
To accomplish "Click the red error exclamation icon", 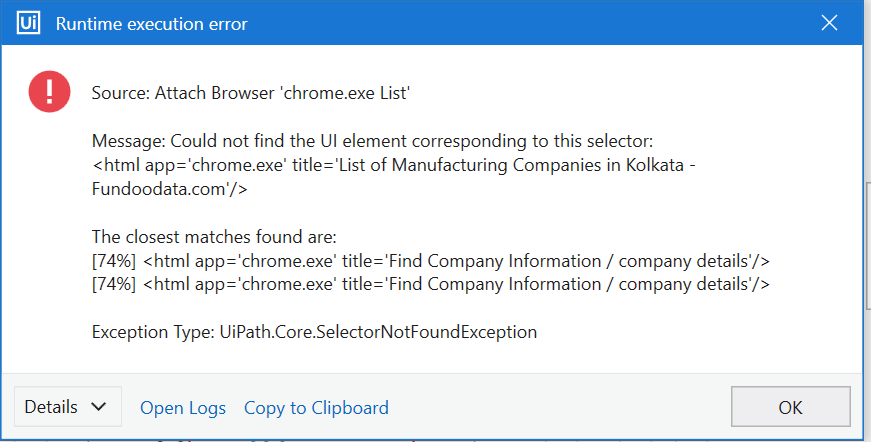I will 48,93.
